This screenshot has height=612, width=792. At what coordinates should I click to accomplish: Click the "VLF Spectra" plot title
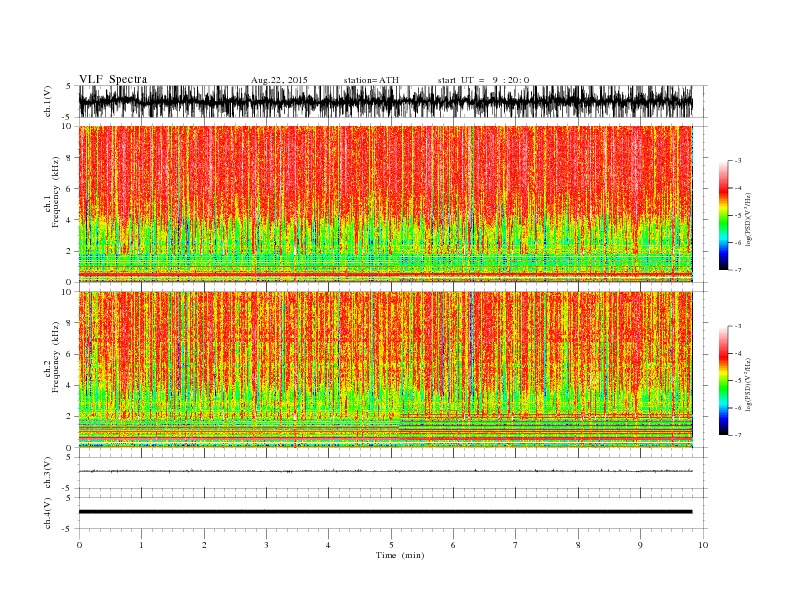113,79
